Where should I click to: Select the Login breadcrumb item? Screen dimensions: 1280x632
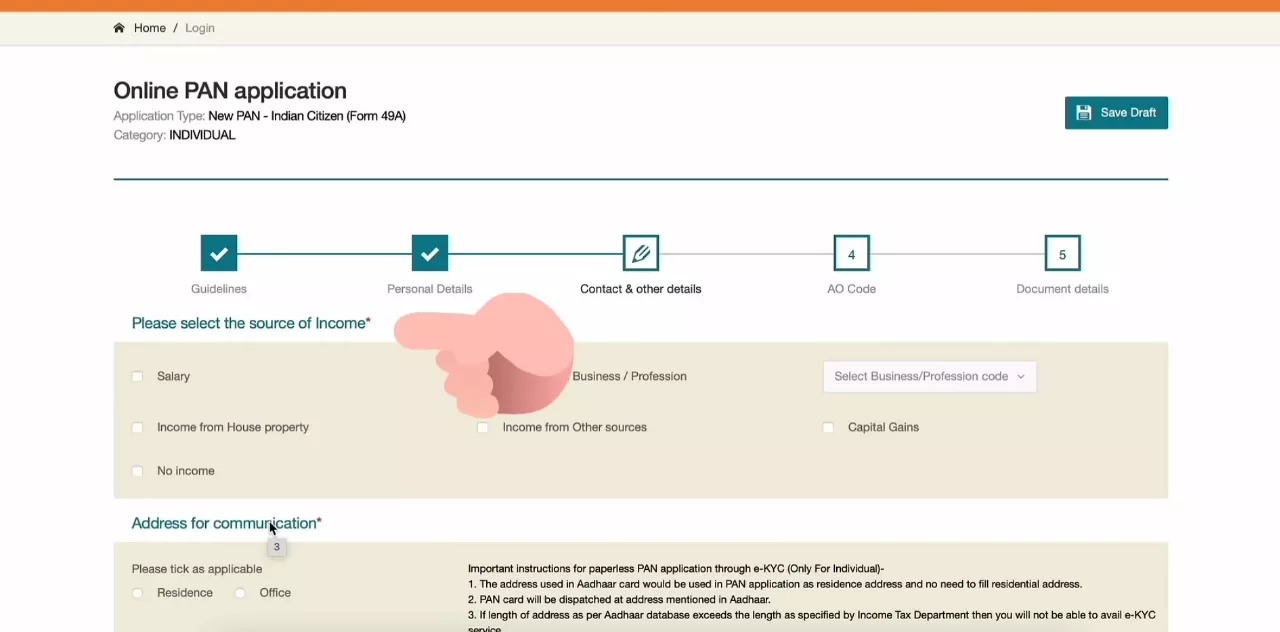[199, 27]
